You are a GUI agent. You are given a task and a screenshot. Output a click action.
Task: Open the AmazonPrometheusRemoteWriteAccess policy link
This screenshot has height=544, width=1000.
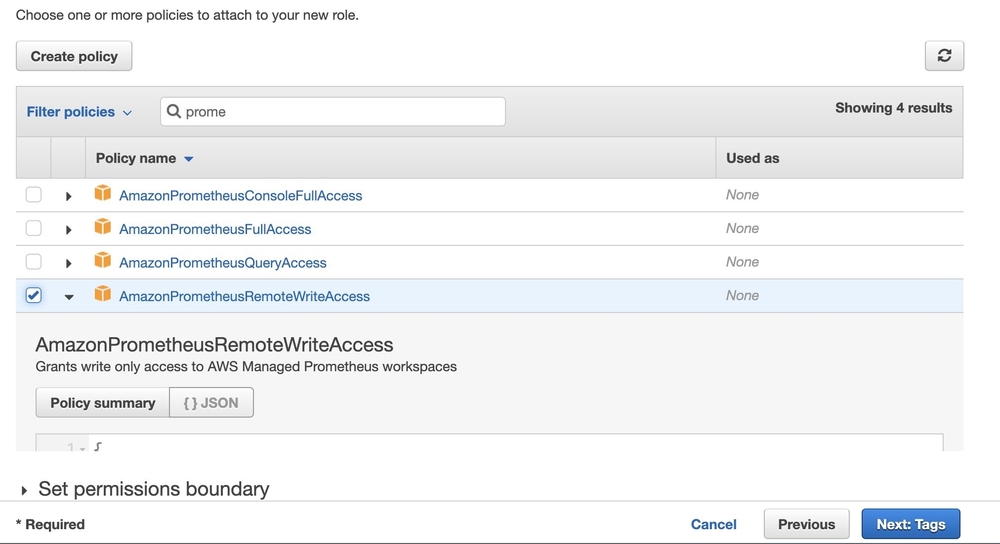(x=244, y=297)
